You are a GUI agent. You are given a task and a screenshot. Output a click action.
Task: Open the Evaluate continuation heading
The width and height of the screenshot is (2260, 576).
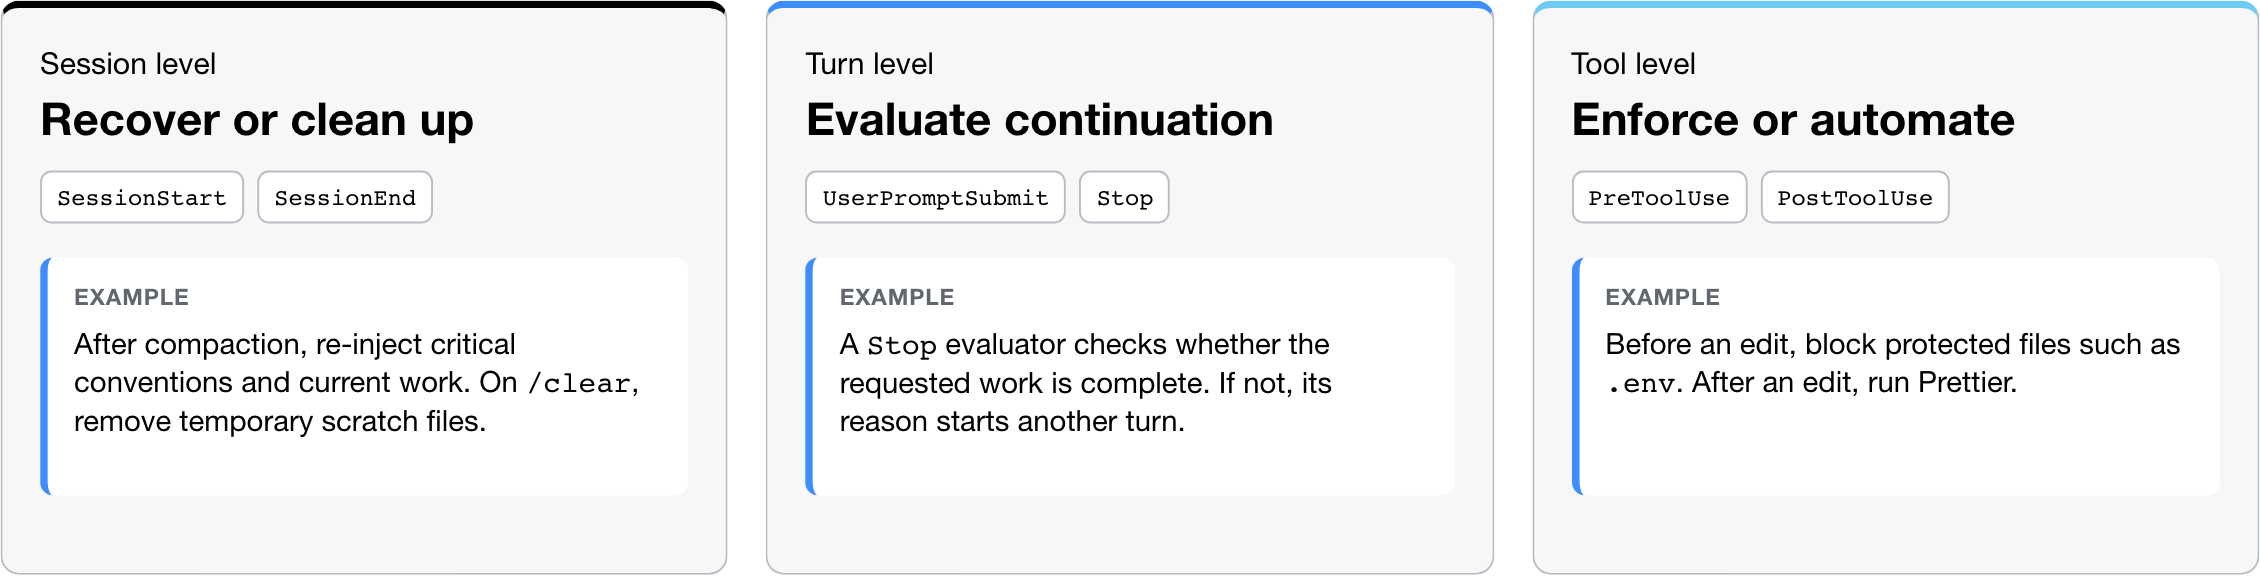click(x=1040, y=120)
